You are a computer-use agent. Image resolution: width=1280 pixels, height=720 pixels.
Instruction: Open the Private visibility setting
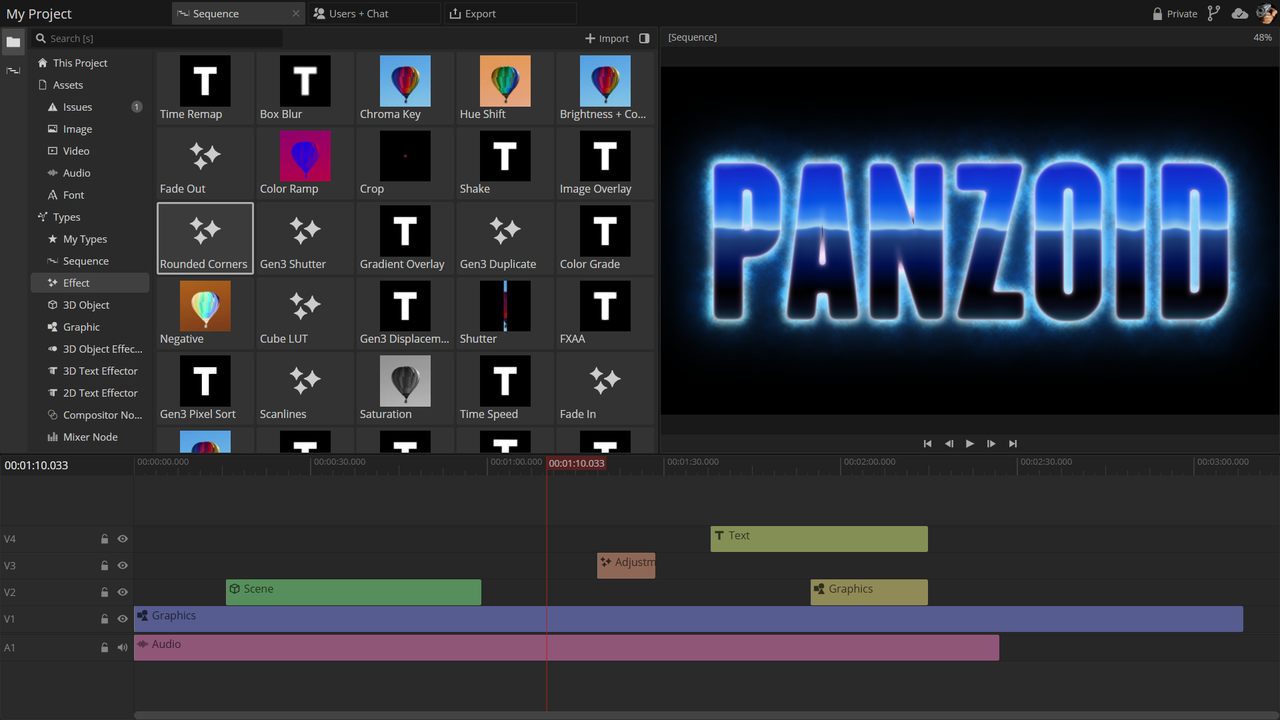click(1174, 14)
